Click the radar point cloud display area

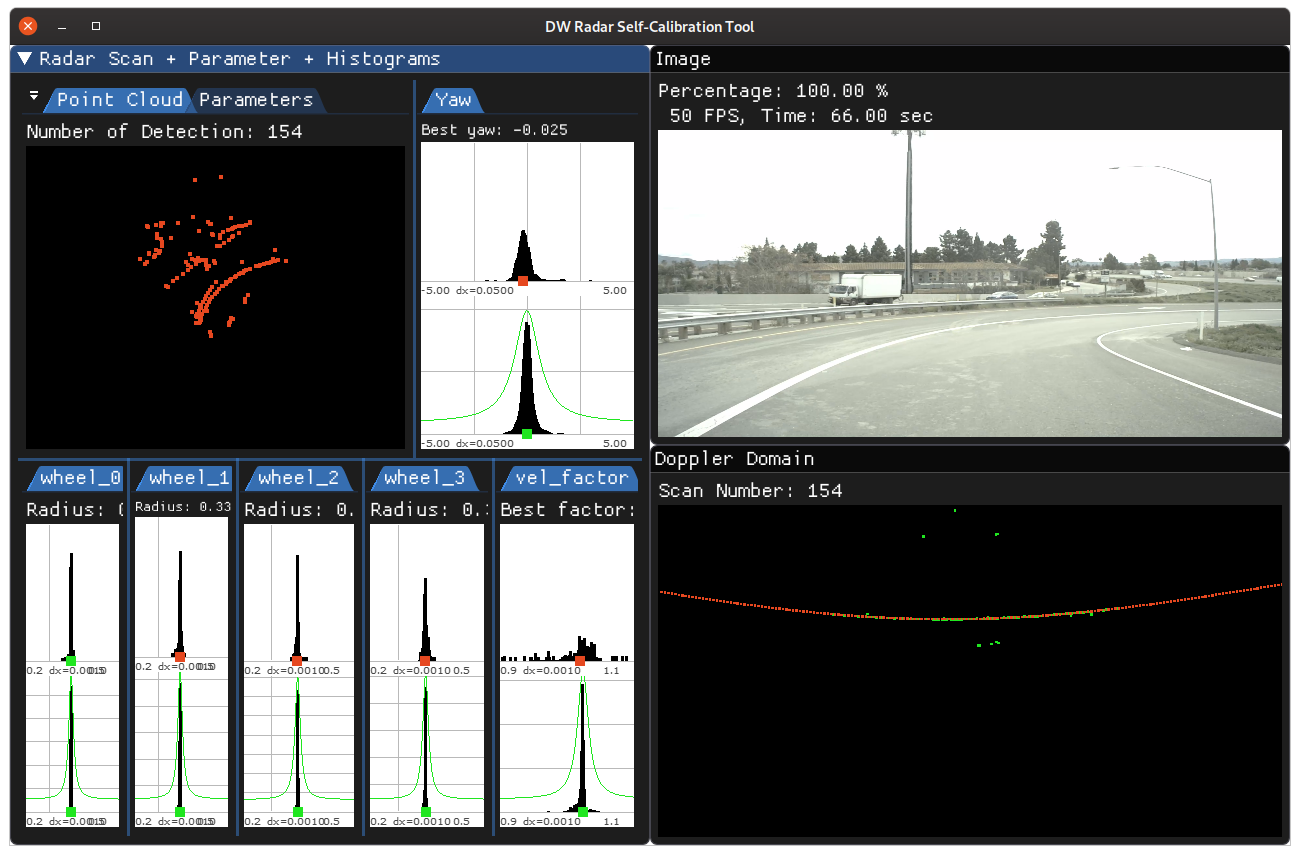(215, 295)
